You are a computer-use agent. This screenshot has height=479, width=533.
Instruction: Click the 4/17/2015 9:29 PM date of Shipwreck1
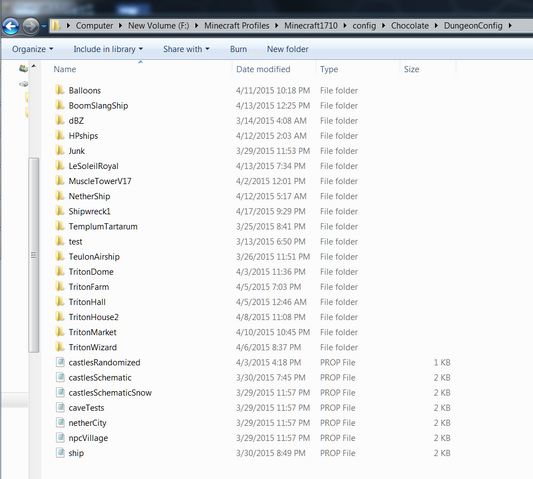click(x=271, y=211)
